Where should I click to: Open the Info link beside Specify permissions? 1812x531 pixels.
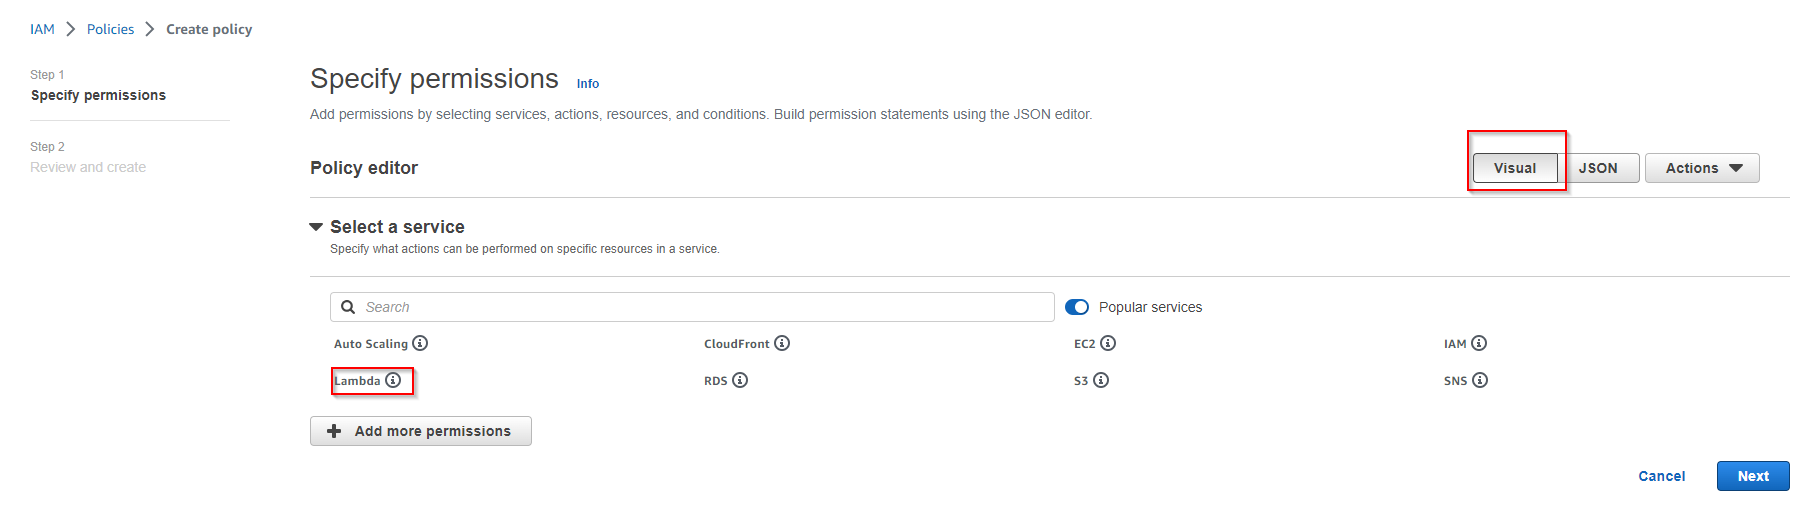588,84
